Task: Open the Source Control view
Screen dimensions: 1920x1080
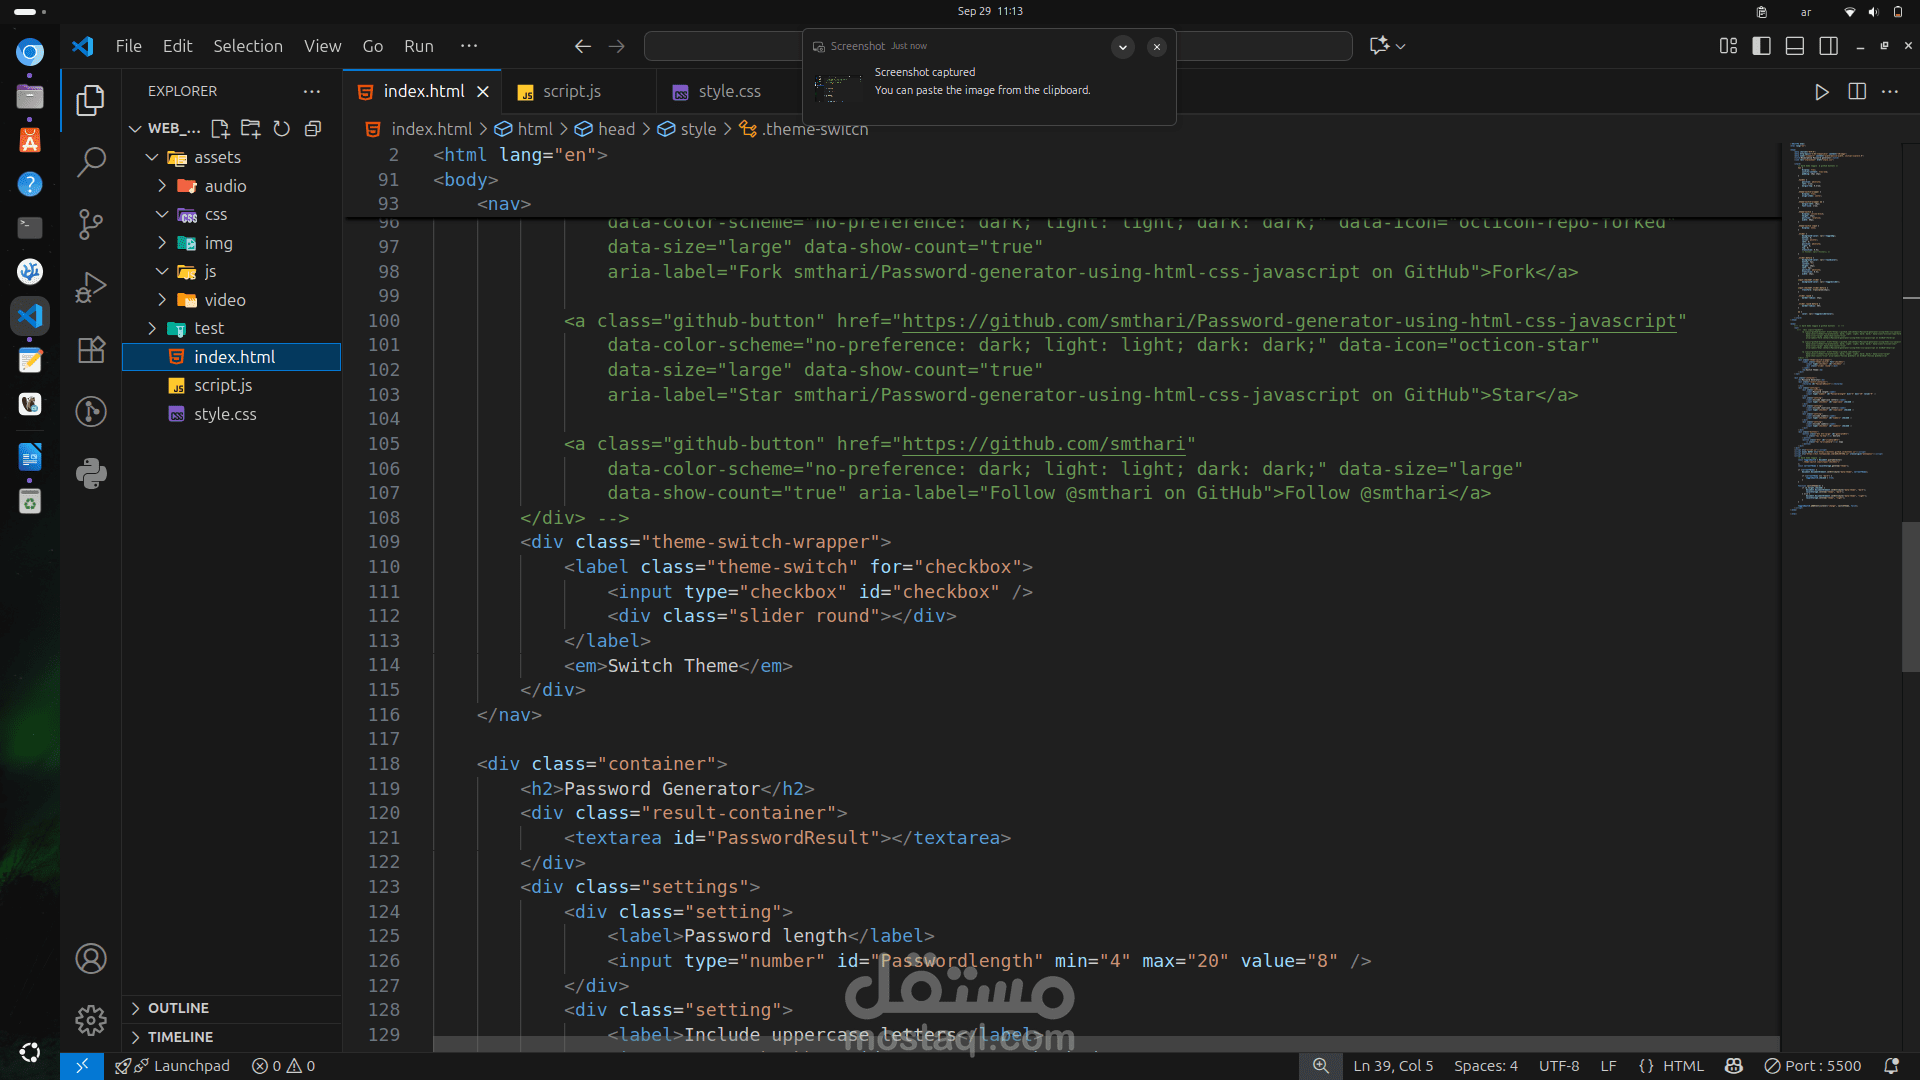Action: pyautogui.click(x=91, y=224)
